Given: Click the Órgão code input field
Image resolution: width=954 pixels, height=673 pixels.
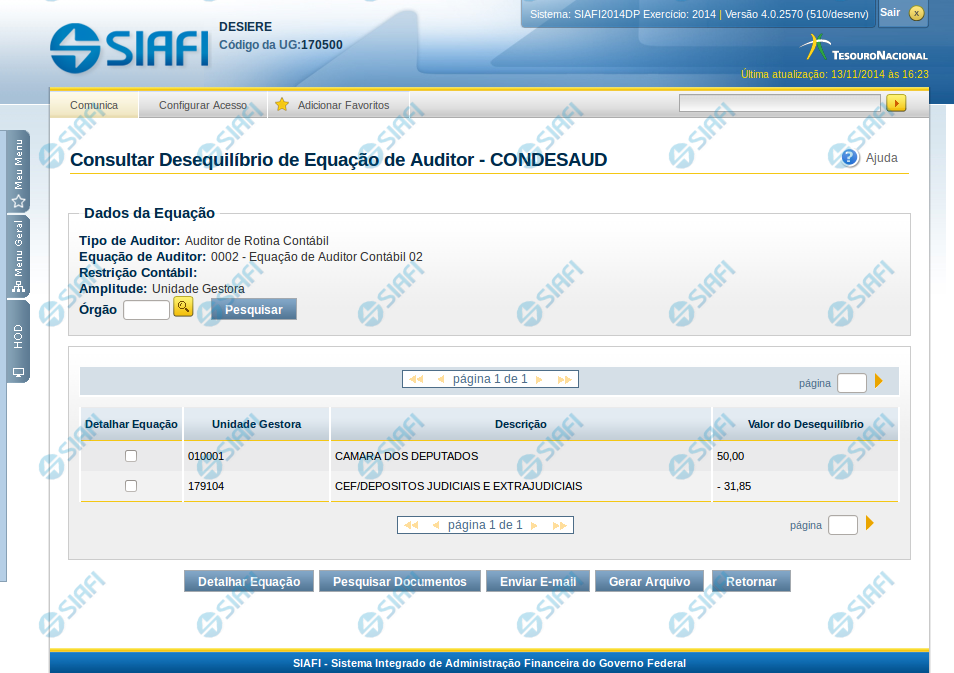Looking at the screenshot, I should coord(146,310).
